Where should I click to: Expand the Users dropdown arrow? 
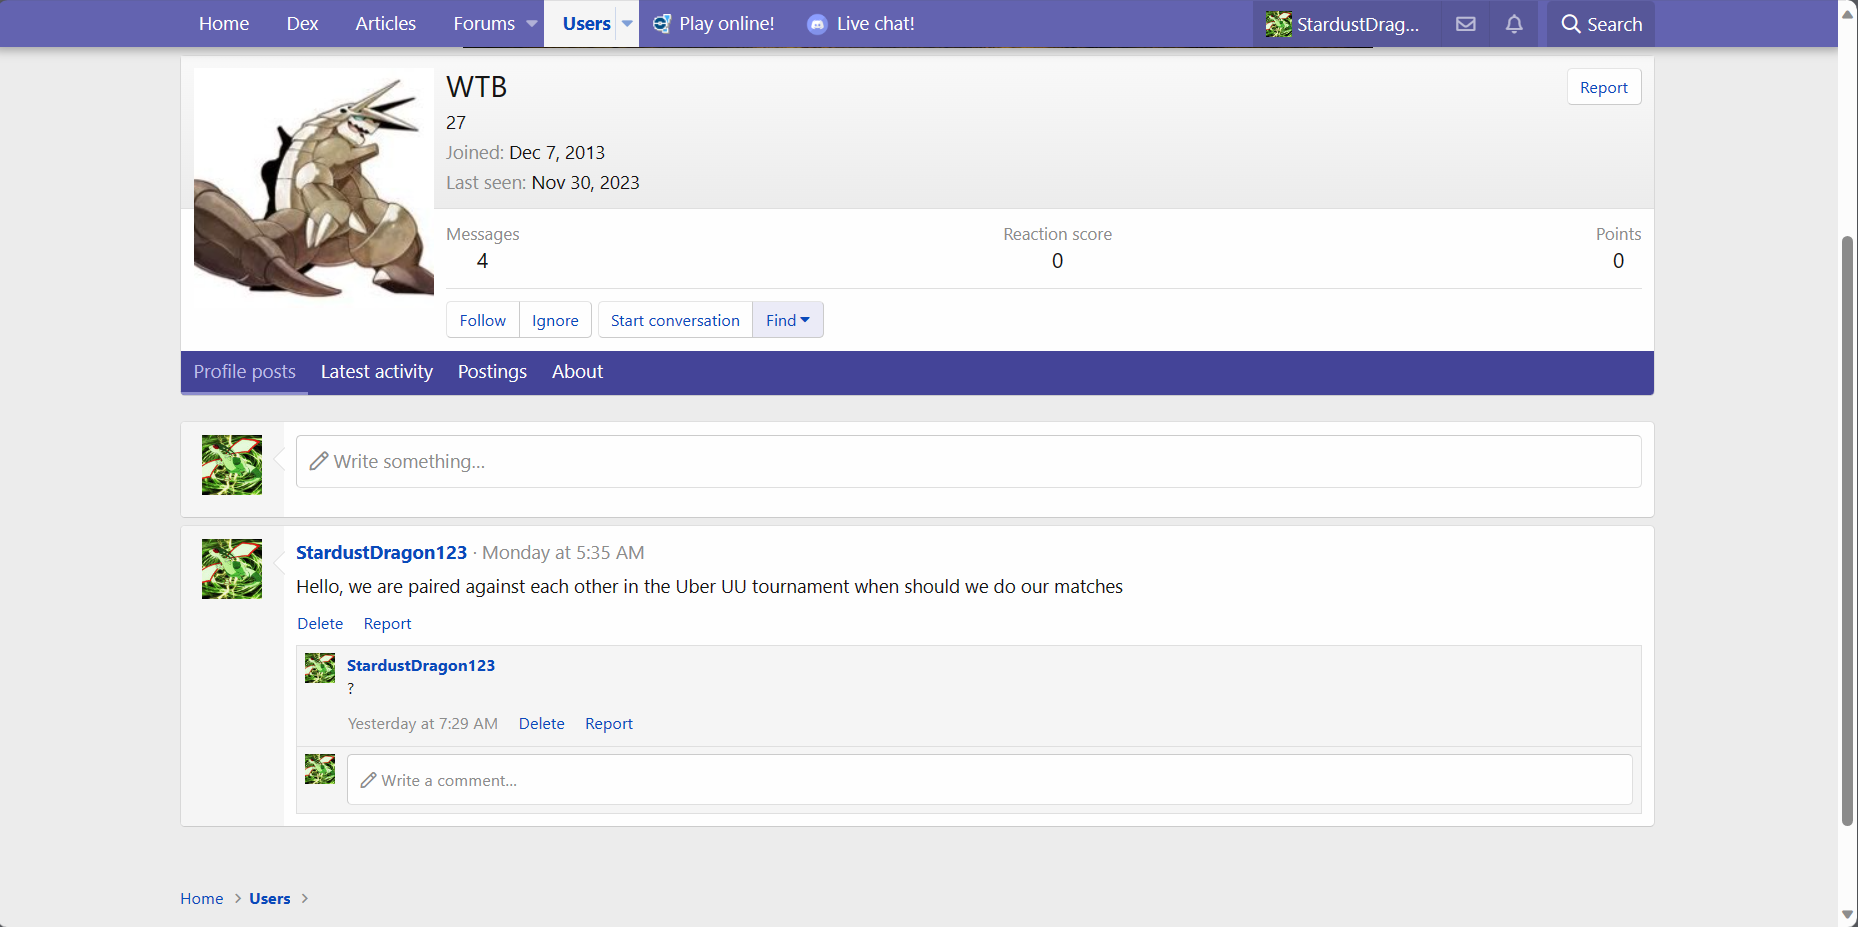click(627, 24)
